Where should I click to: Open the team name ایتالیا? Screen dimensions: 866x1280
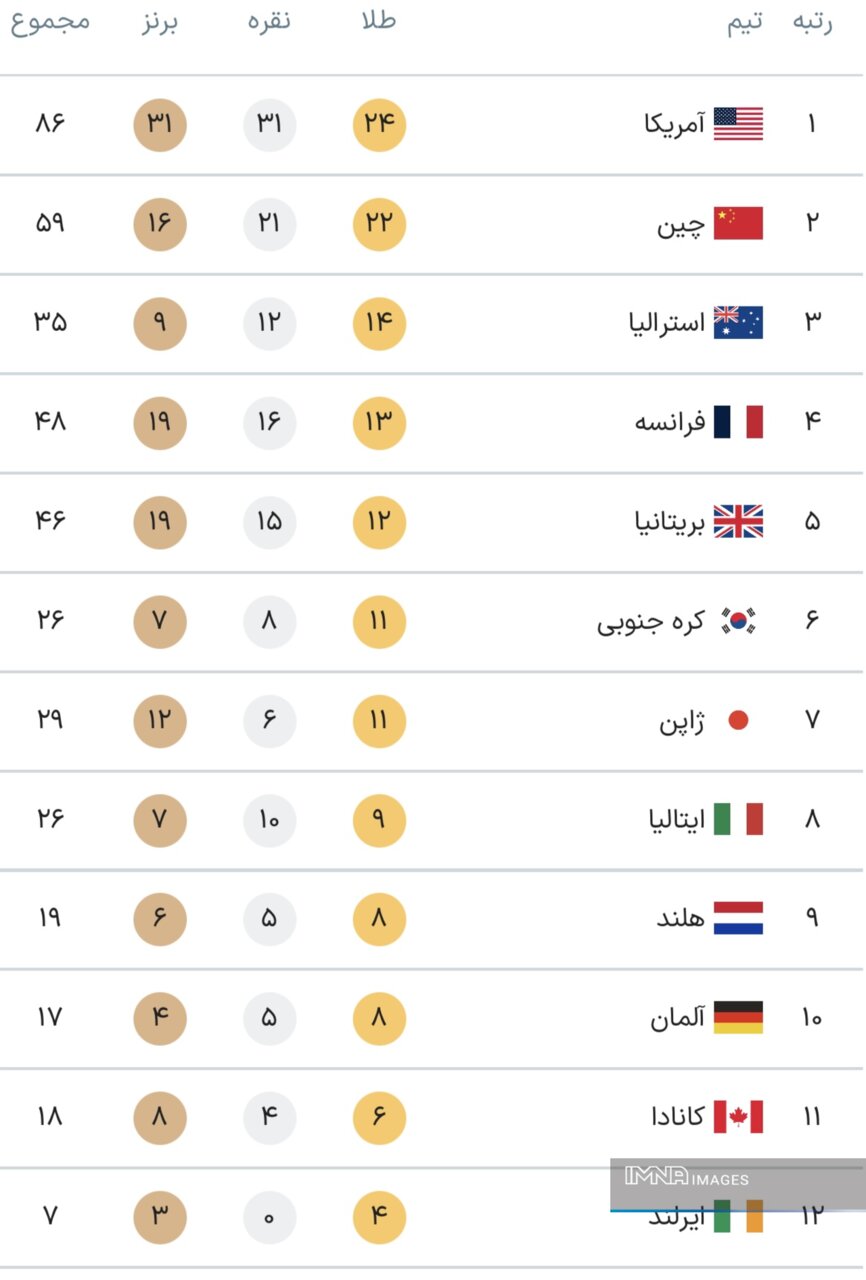click(x=676, y=820)
